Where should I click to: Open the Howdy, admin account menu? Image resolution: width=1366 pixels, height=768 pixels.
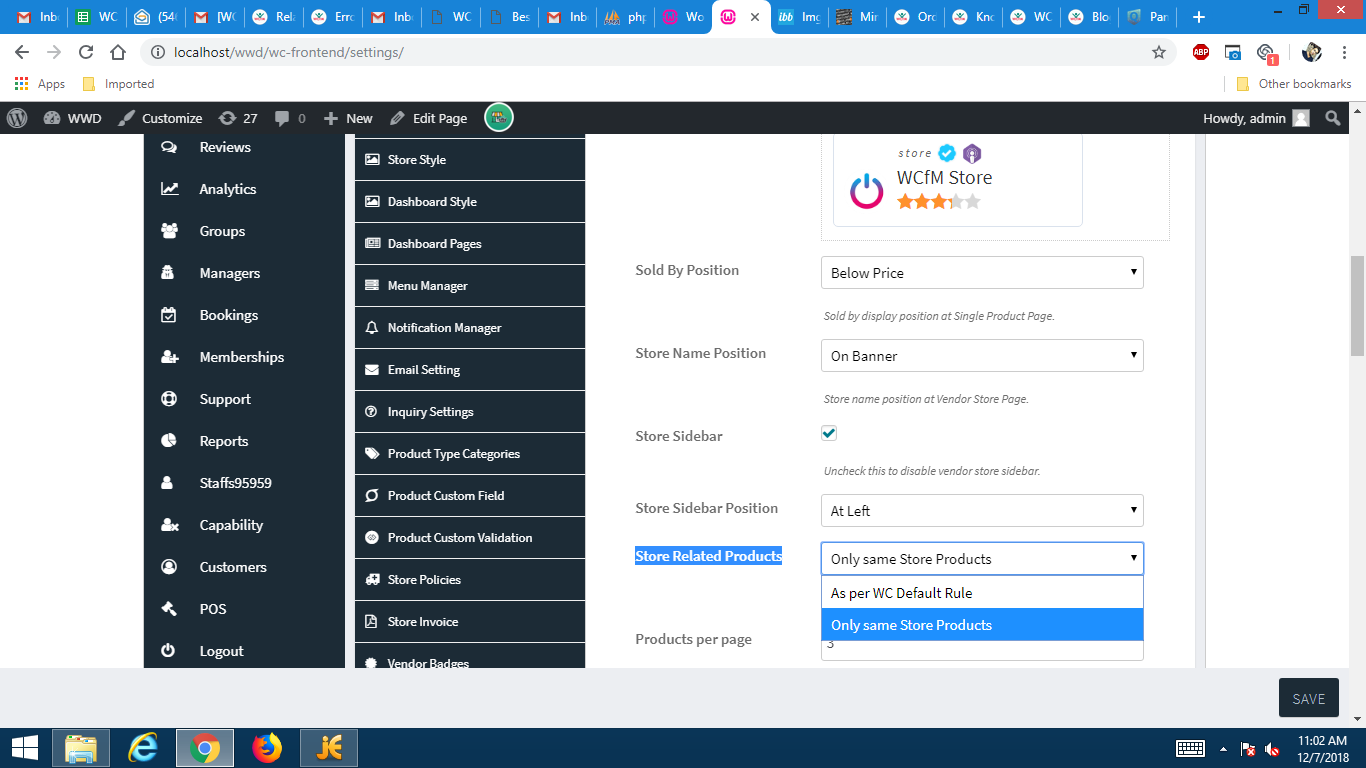click(1256, 118)
